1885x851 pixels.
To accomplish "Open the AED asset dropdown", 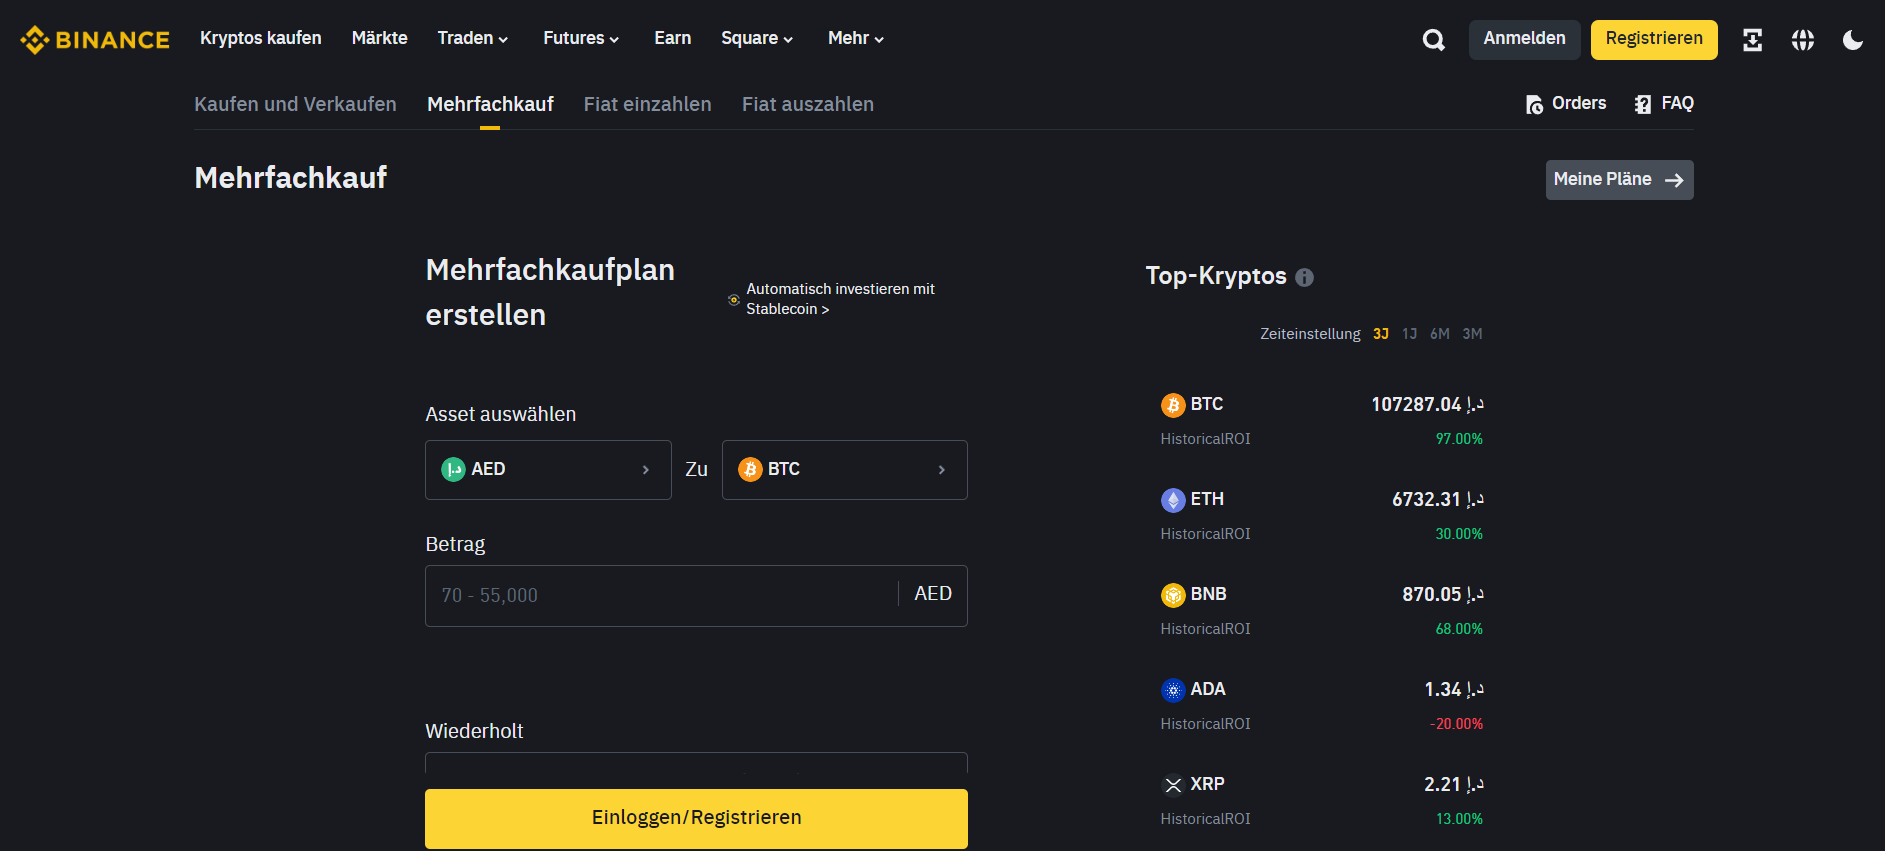I will tap(548, 470).
